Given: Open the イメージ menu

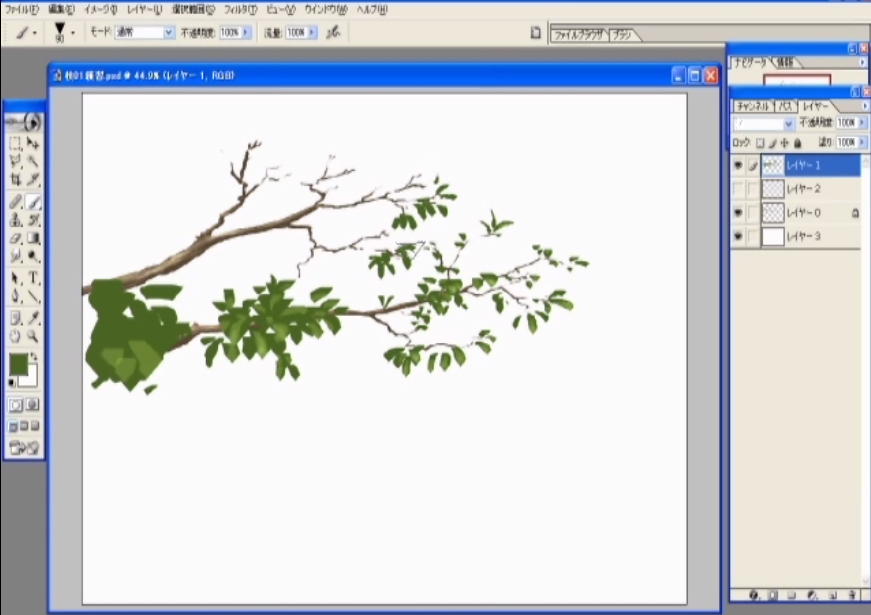Looking at the screenshot, I should coord(101,9).
